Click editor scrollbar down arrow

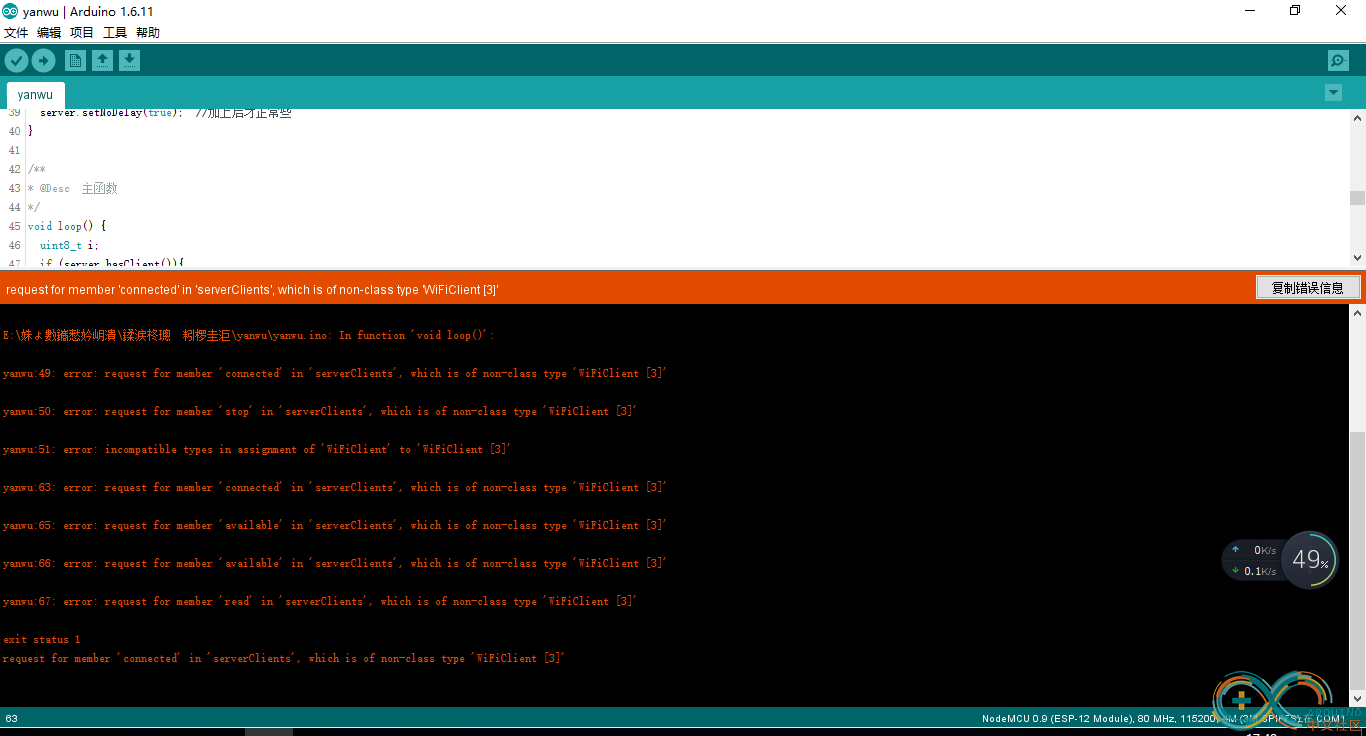[x=1357, y=257]
